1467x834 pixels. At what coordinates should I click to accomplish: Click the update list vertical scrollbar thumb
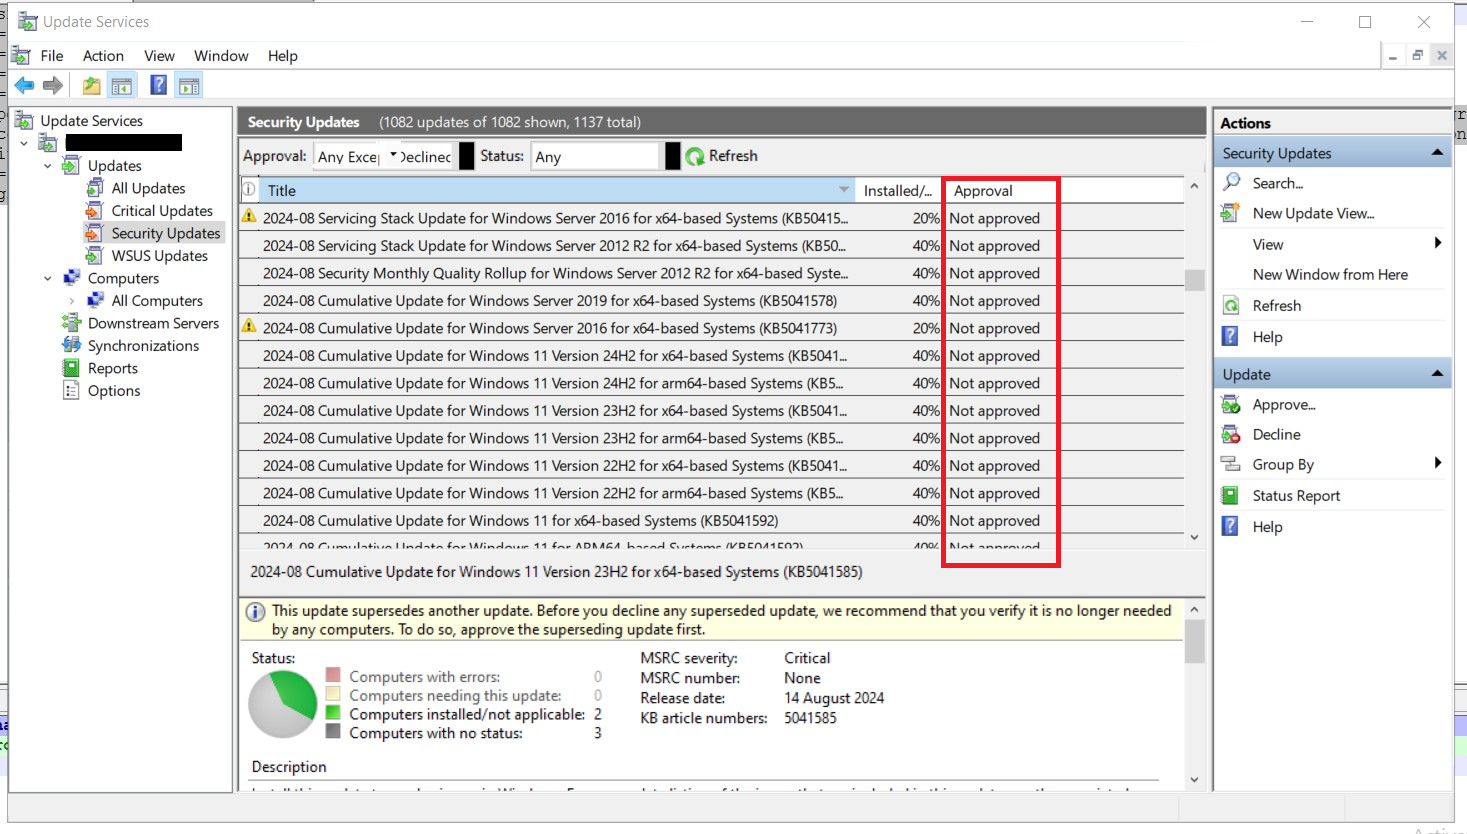(1194, 280)
